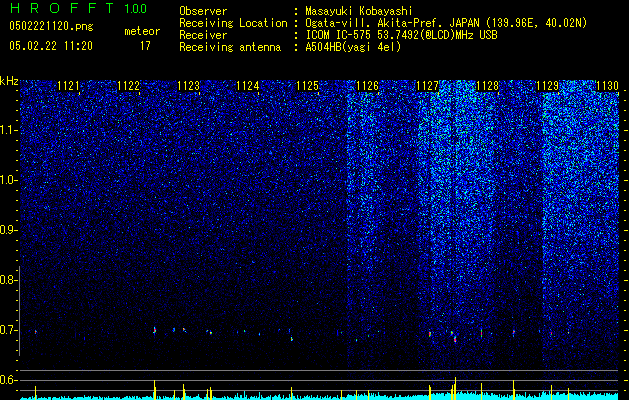Click the 1128 time axis marker

click(487, 86)
